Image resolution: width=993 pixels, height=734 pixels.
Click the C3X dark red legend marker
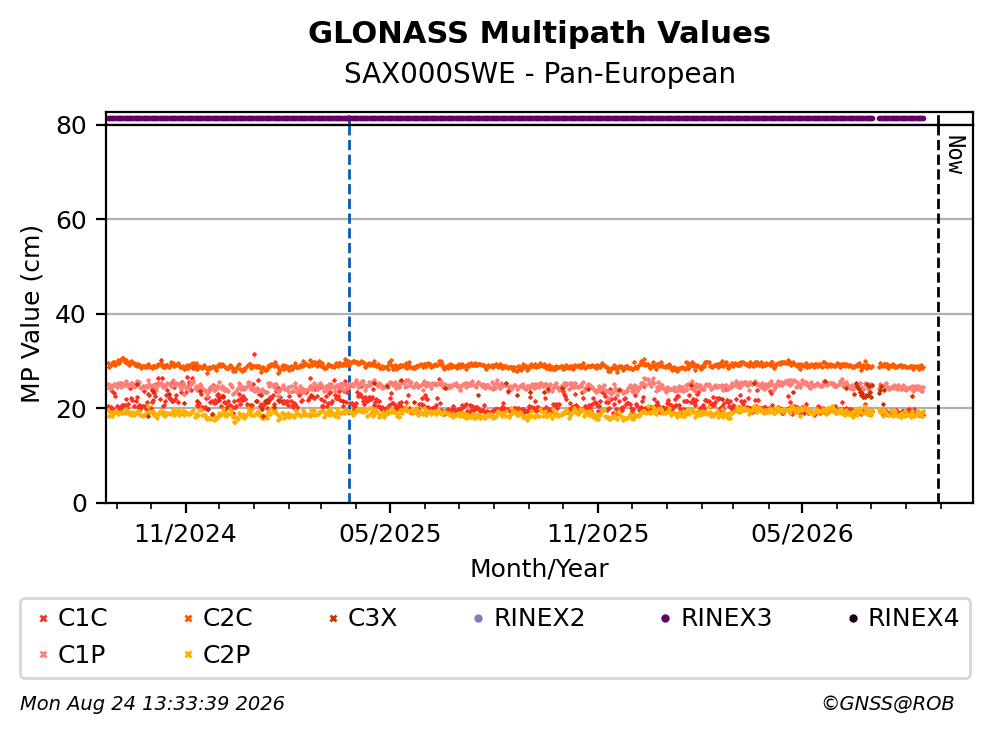[x=333, y=618]
